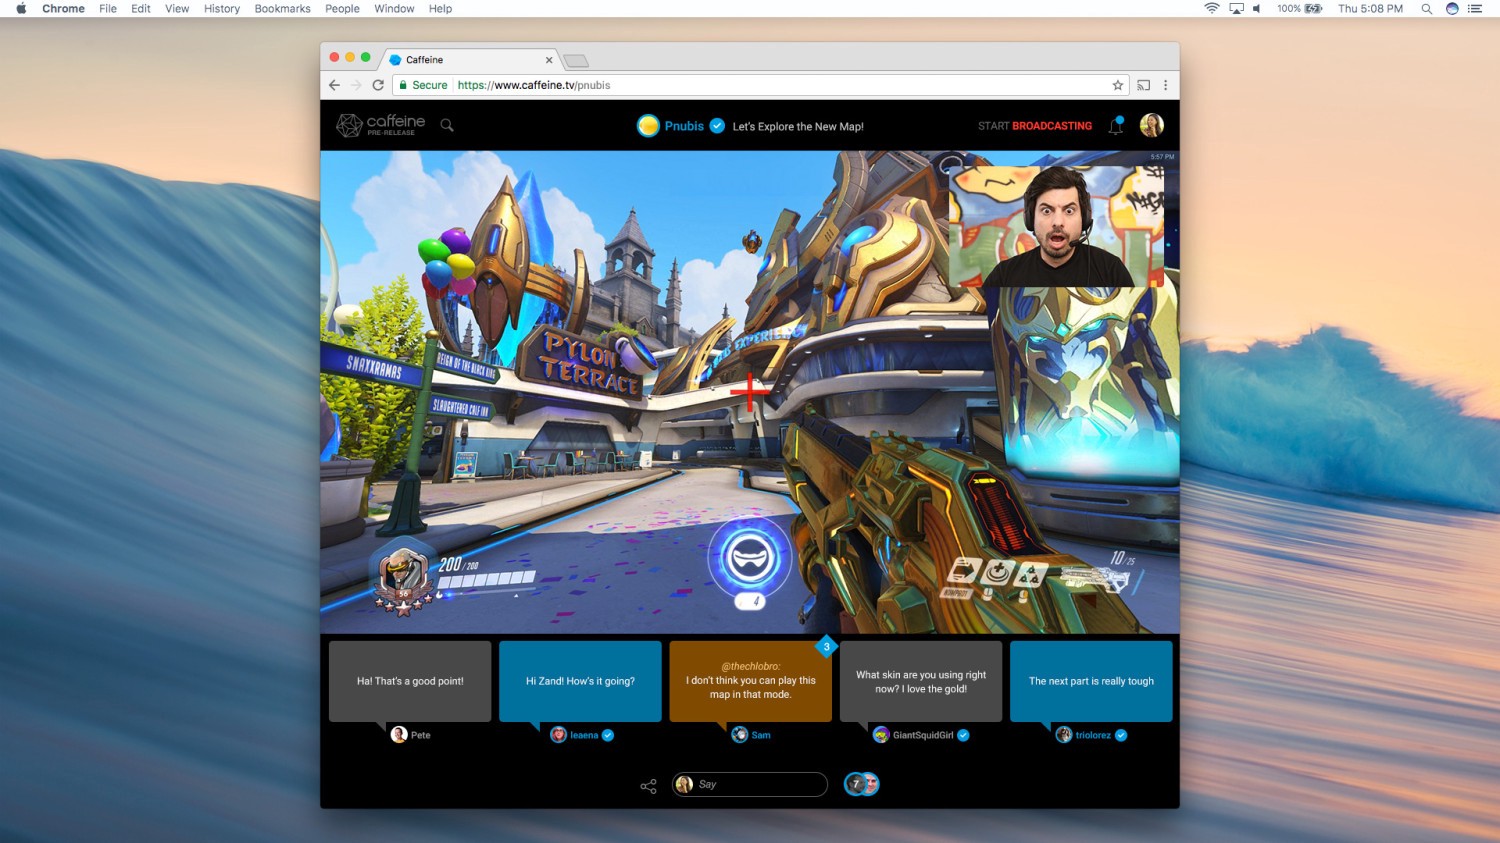Open notifications bell in Caffeine header
This screenshot has width=1500, height=843.
pos(1115,126)
